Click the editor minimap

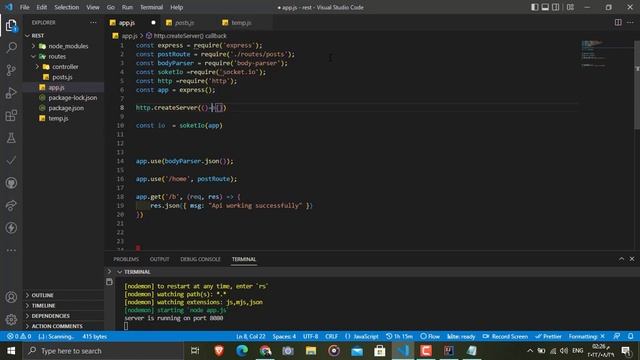tap(606, 53)
